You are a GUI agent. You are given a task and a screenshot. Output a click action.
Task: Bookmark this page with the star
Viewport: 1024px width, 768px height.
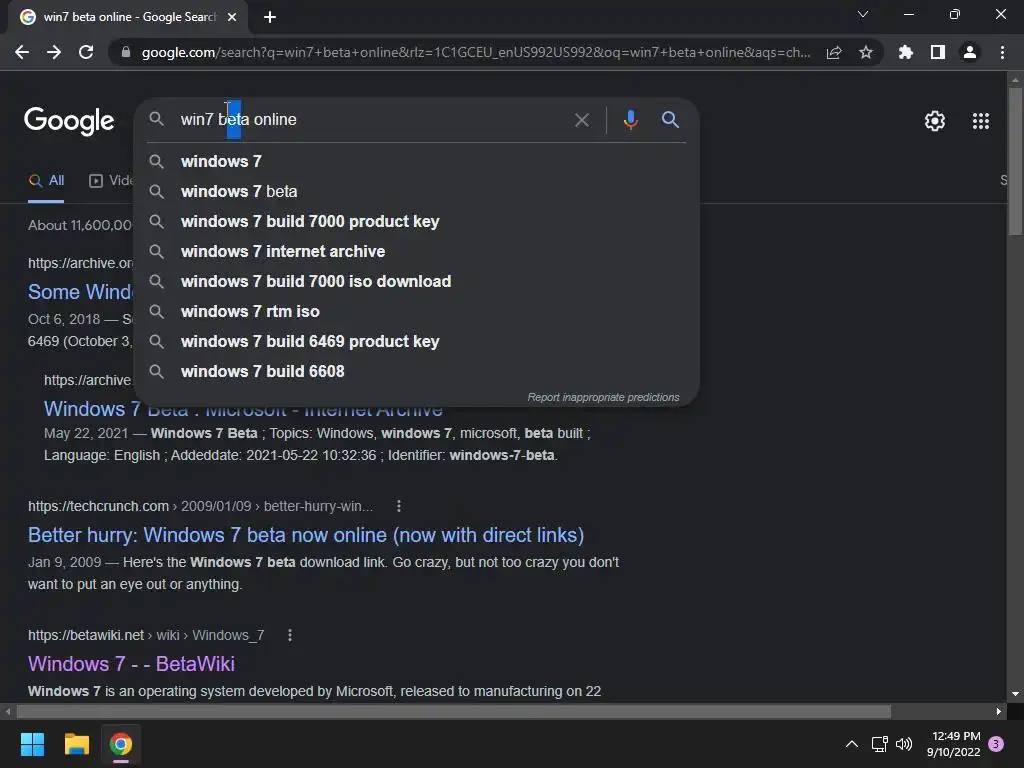tap(866, 52)
